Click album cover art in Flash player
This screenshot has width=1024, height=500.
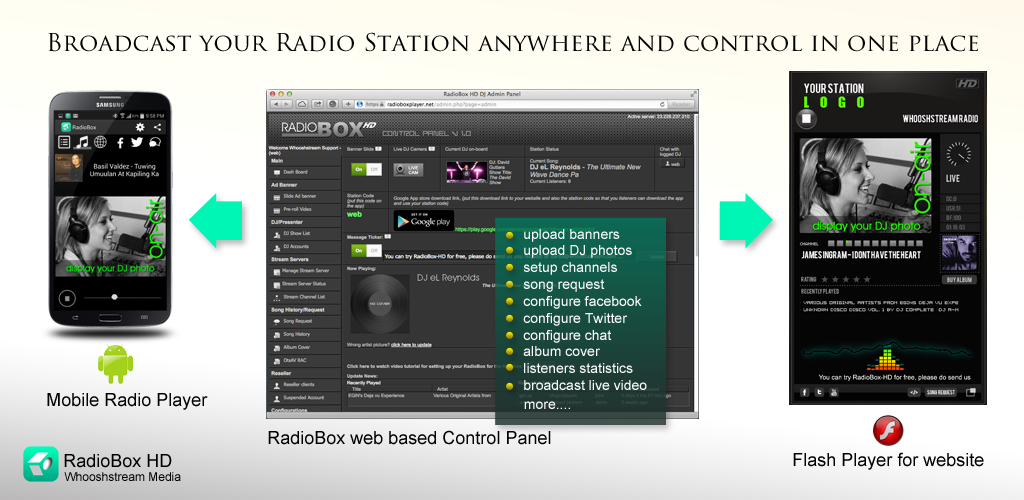coord(959,254)
